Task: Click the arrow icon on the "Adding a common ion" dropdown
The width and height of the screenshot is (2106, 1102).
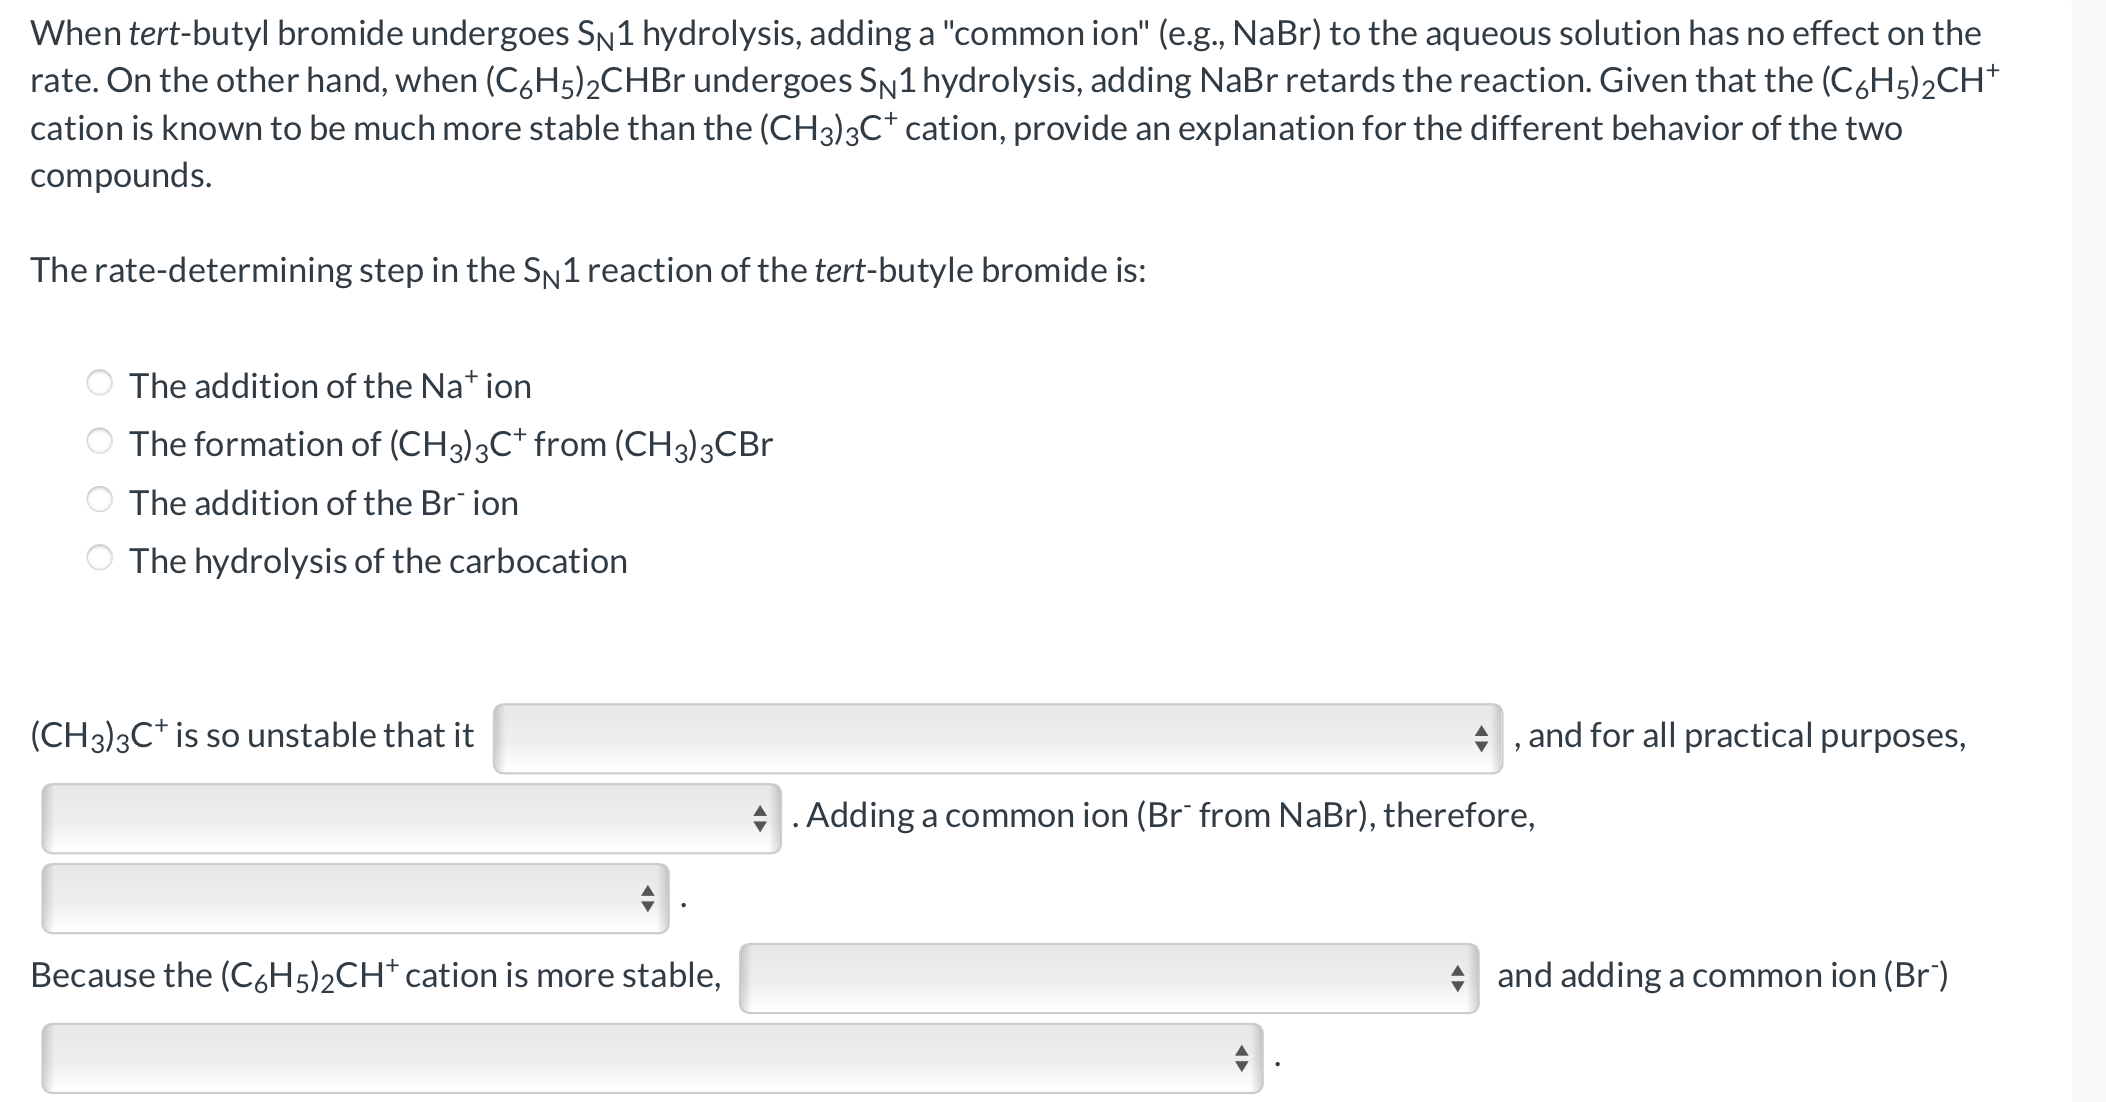Action: click(x=759, y=817)
